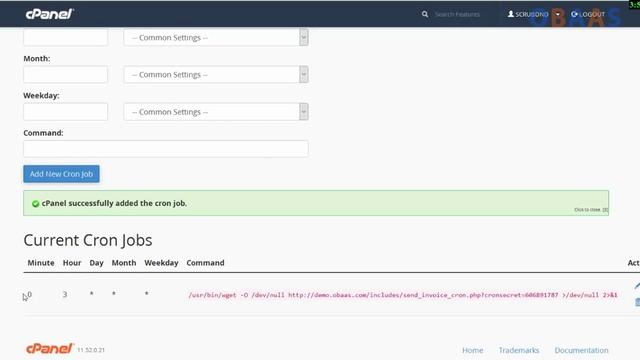Open the Documentation footer link
Screen dimensions: 640x360
pos(581,350)
